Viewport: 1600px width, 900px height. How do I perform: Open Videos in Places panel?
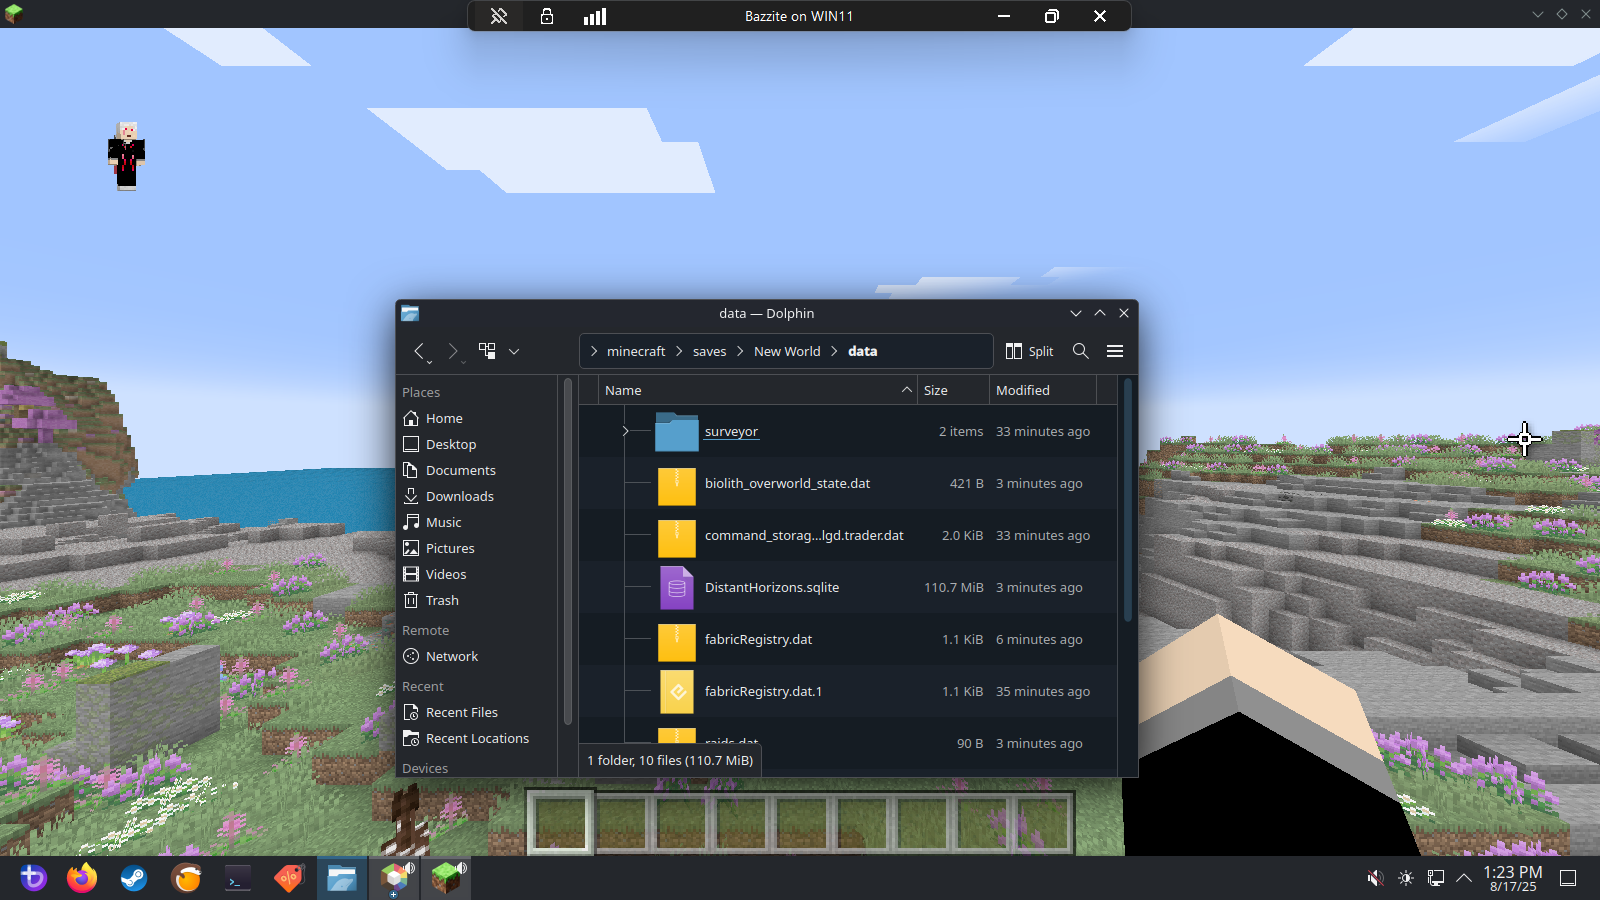click(478, 574)
